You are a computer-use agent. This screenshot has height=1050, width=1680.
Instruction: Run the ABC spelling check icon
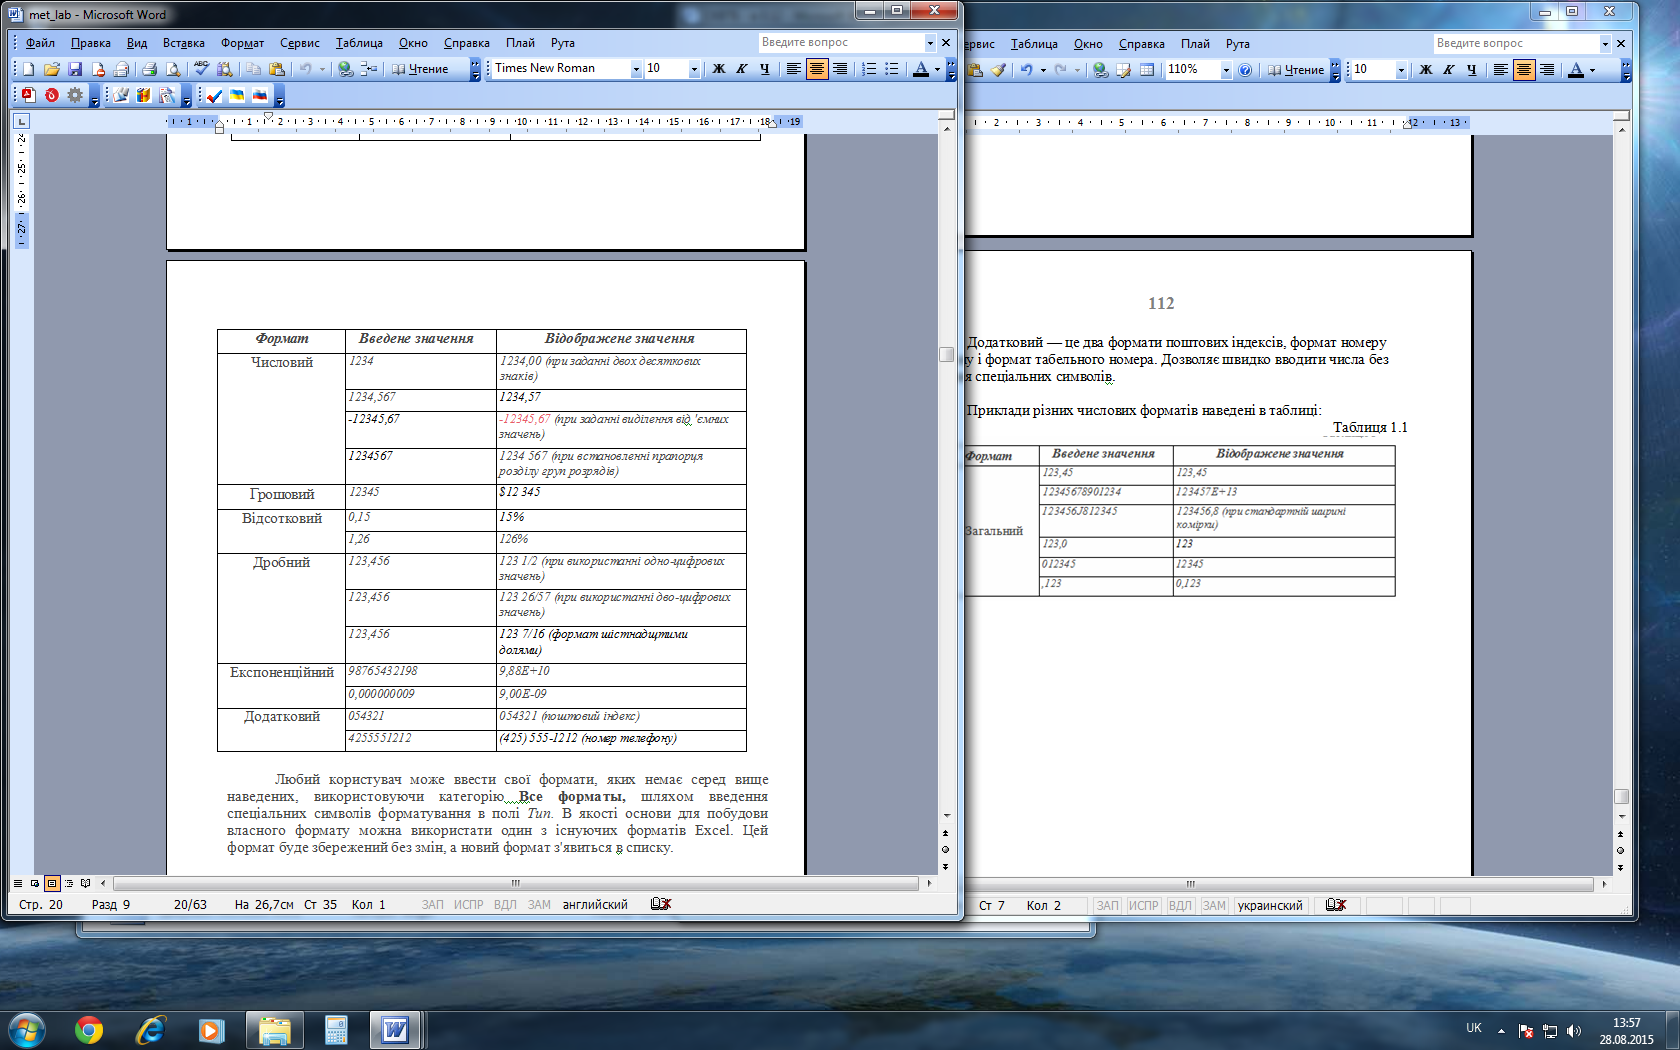pyautogui.click(x=201, y=69)
